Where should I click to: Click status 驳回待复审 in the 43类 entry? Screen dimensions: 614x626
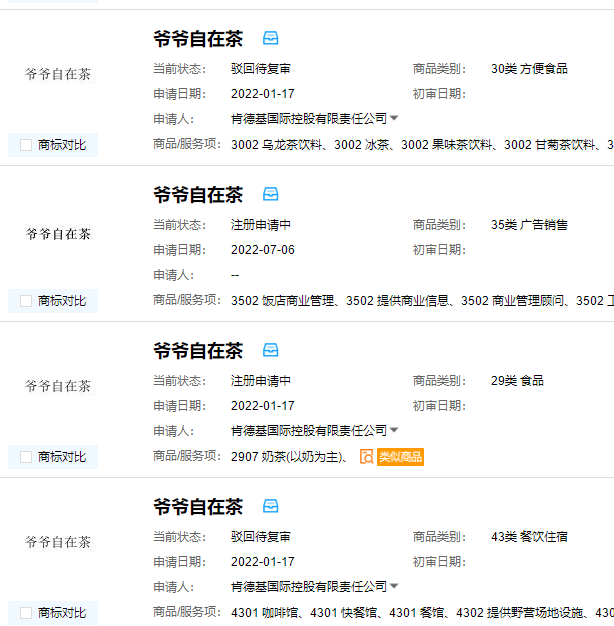(261, 537)
